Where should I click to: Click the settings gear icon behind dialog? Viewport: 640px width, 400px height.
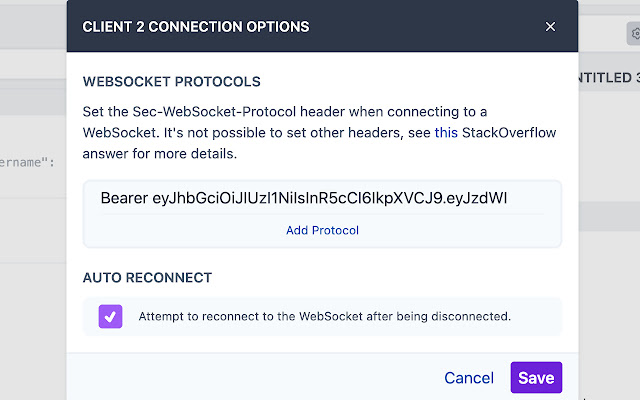point(634,33)
